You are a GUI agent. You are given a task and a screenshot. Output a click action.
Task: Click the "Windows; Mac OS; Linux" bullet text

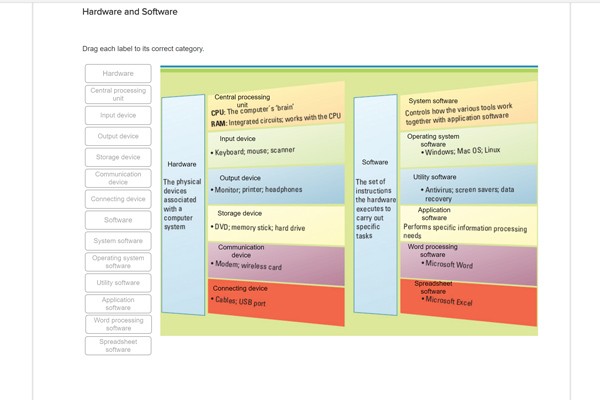click(461, 151)
